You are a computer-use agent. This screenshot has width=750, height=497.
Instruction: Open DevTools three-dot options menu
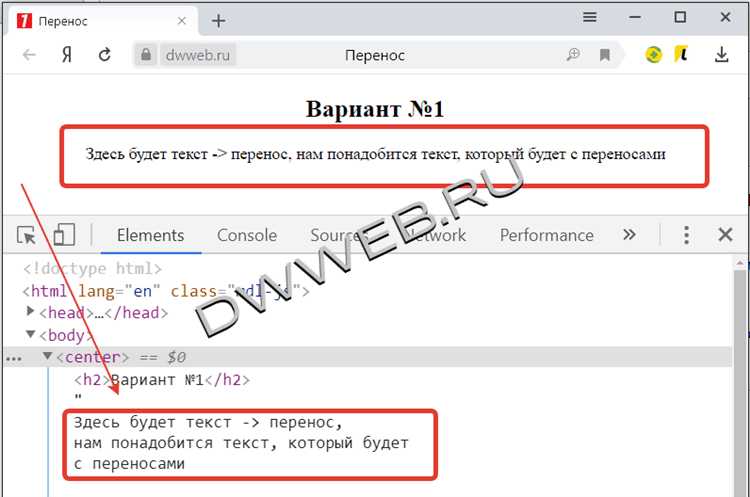pyautogui.click(x=686, y=235)
